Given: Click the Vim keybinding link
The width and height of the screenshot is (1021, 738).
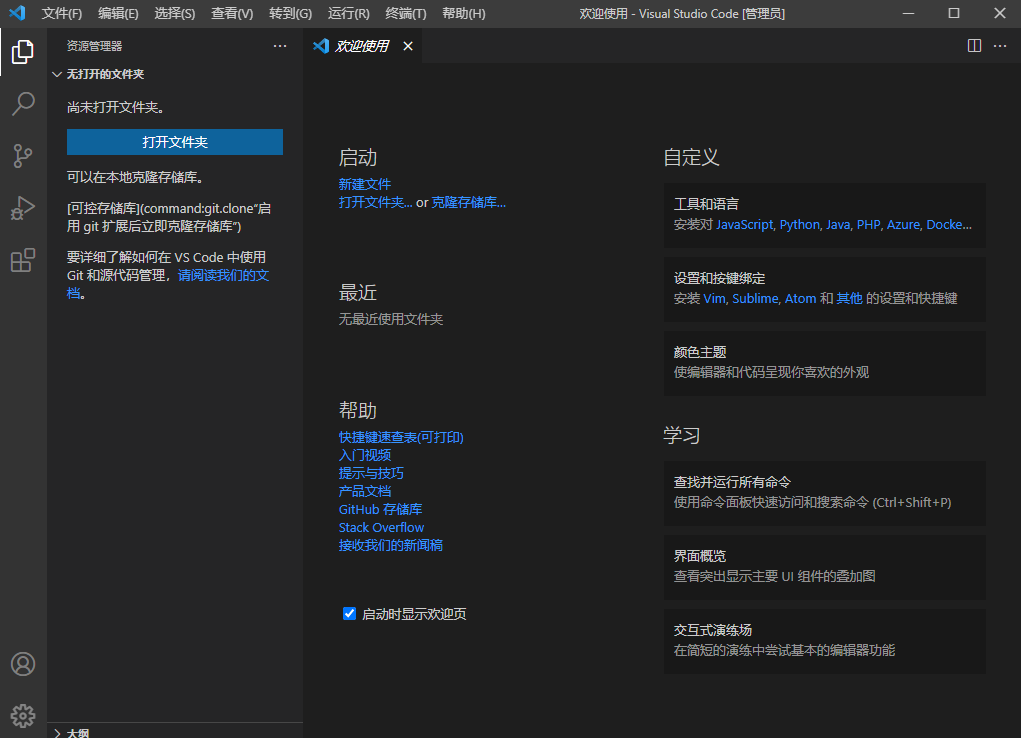Looking at the screenshot, I should click(x=714, y=298).
